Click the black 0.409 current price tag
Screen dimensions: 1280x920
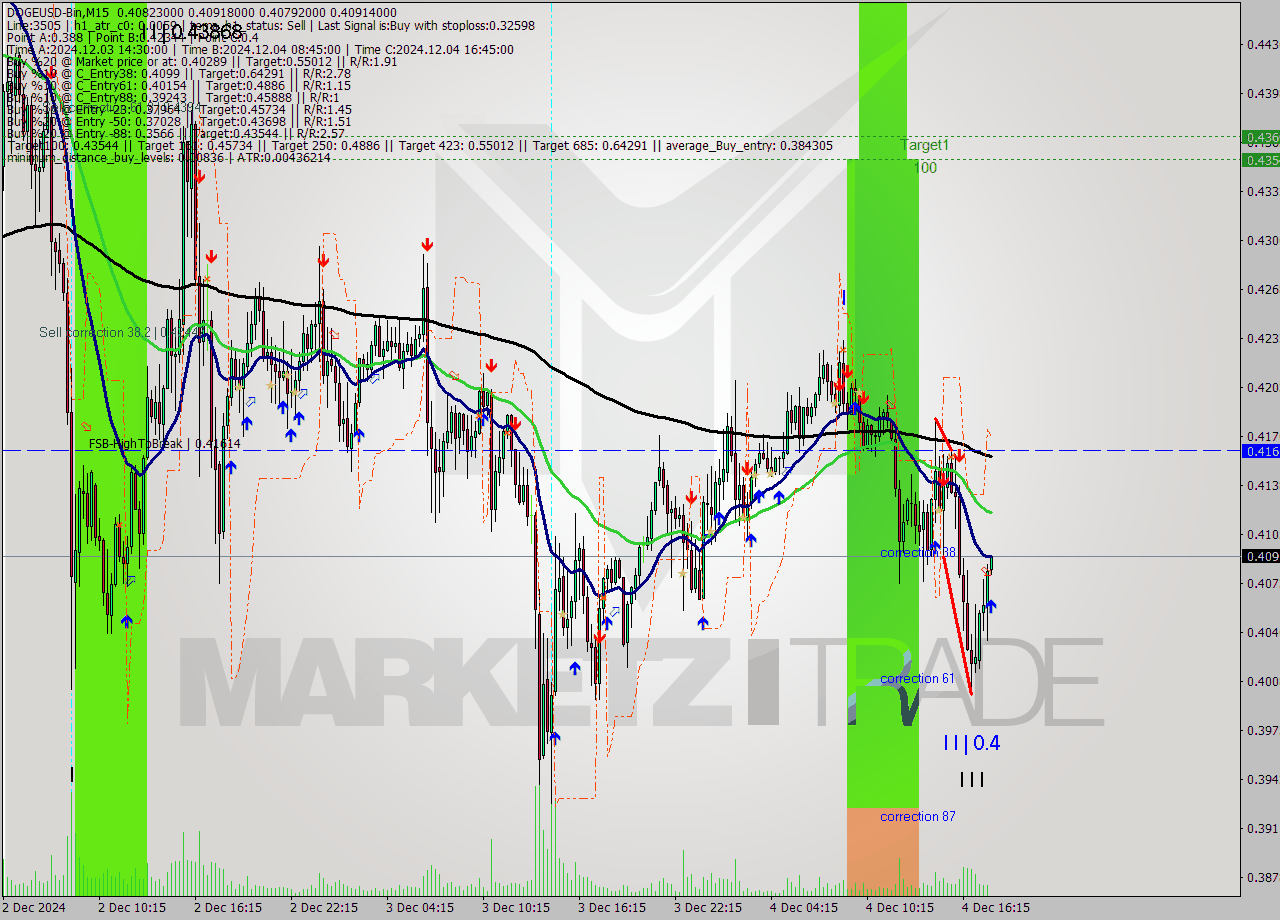tap(1260, 556)
